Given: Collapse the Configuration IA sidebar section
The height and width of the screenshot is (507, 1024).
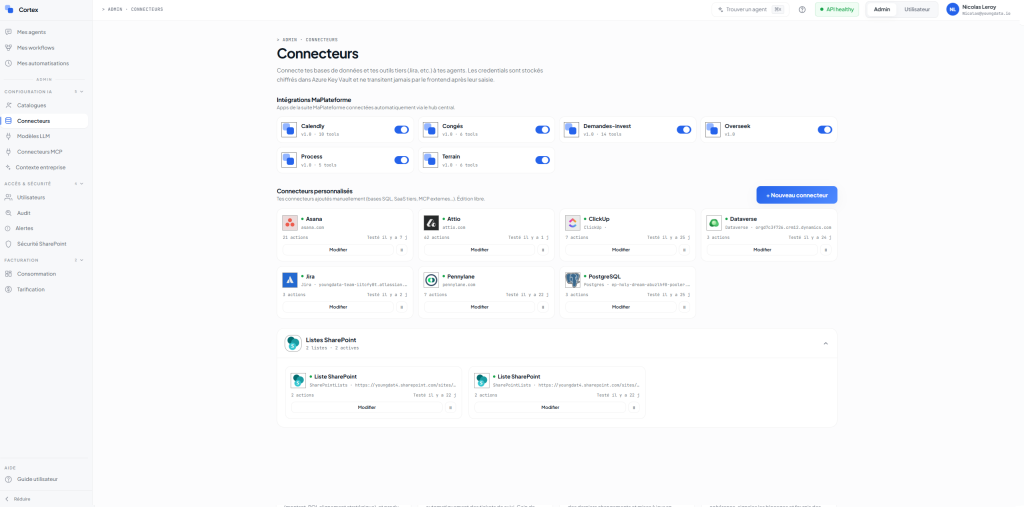Looking at the screenshot, I should pos(82,91).
